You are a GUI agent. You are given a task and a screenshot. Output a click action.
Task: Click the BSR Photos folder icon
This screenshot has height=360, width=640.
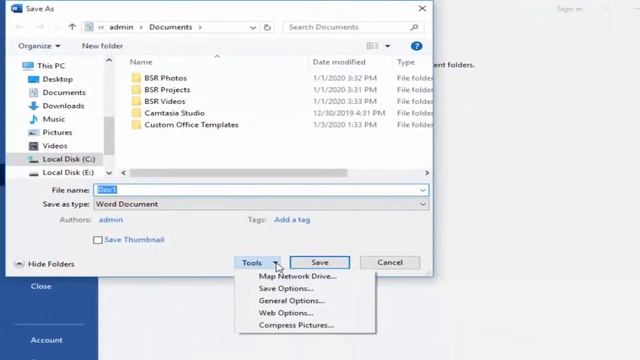[136, 78]
